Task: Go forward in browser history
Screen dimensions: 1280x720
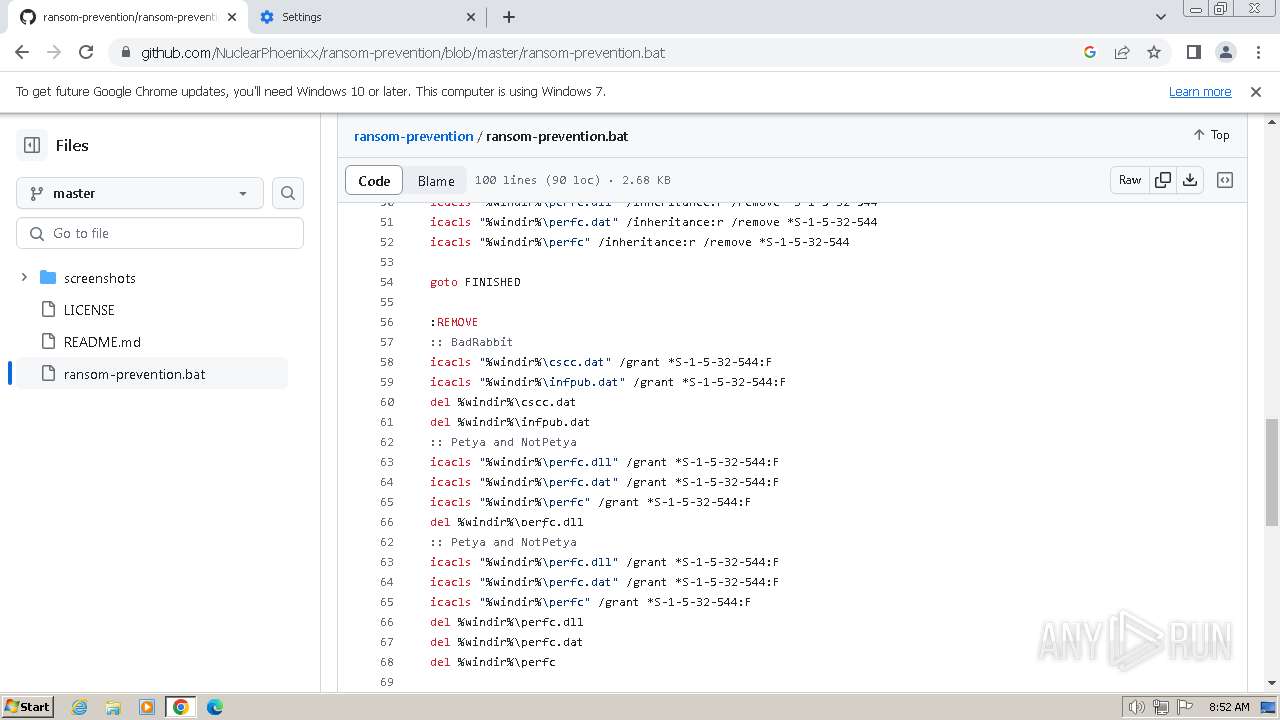Action: (54, 52)
